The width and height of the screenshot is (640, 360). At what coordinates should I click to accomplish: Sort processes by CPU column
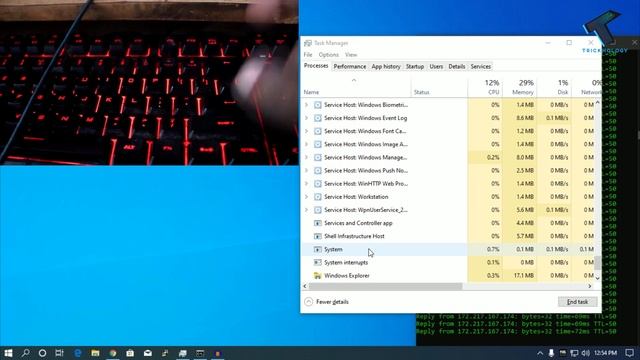[485, 87]
